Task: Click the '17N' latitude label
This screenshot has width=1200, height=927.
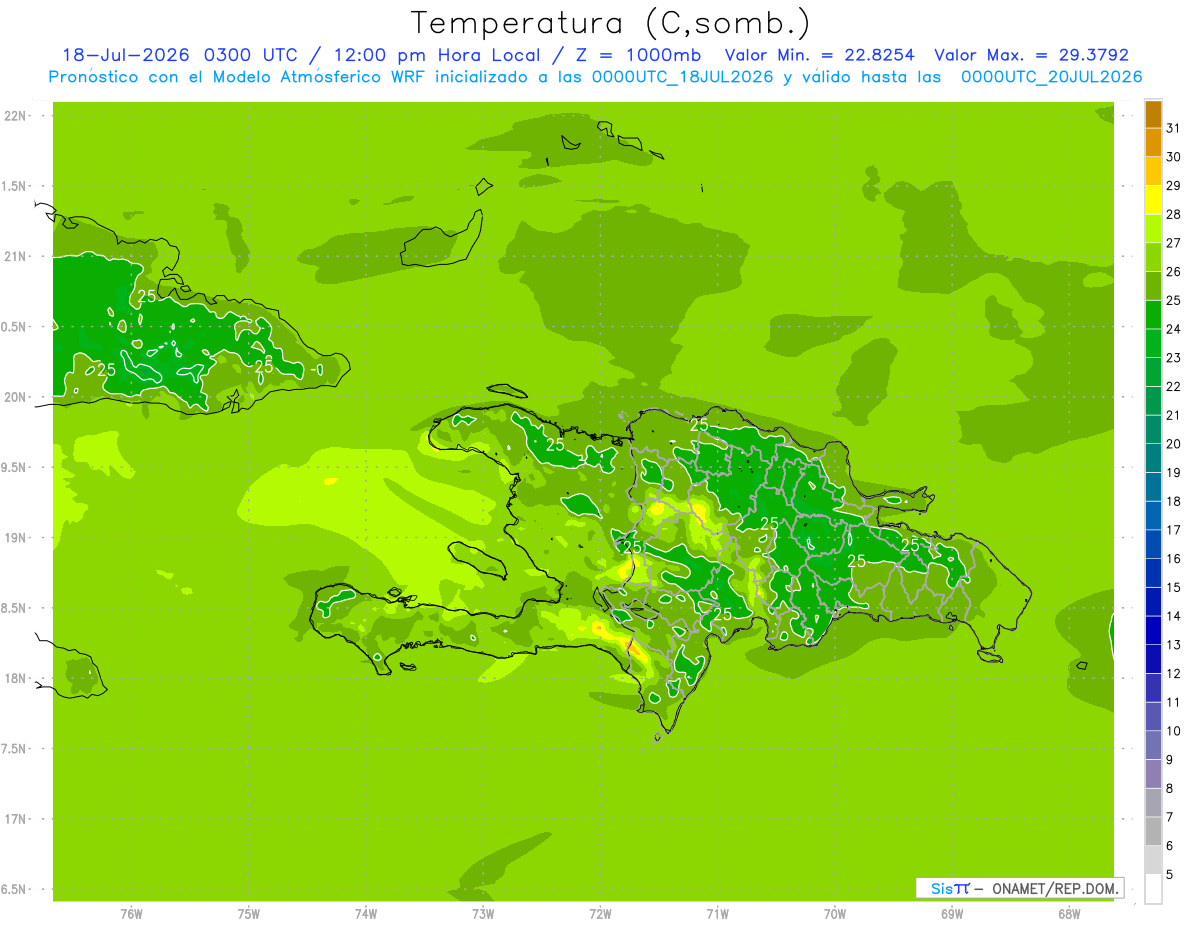Action: click(x=15, y=819)
